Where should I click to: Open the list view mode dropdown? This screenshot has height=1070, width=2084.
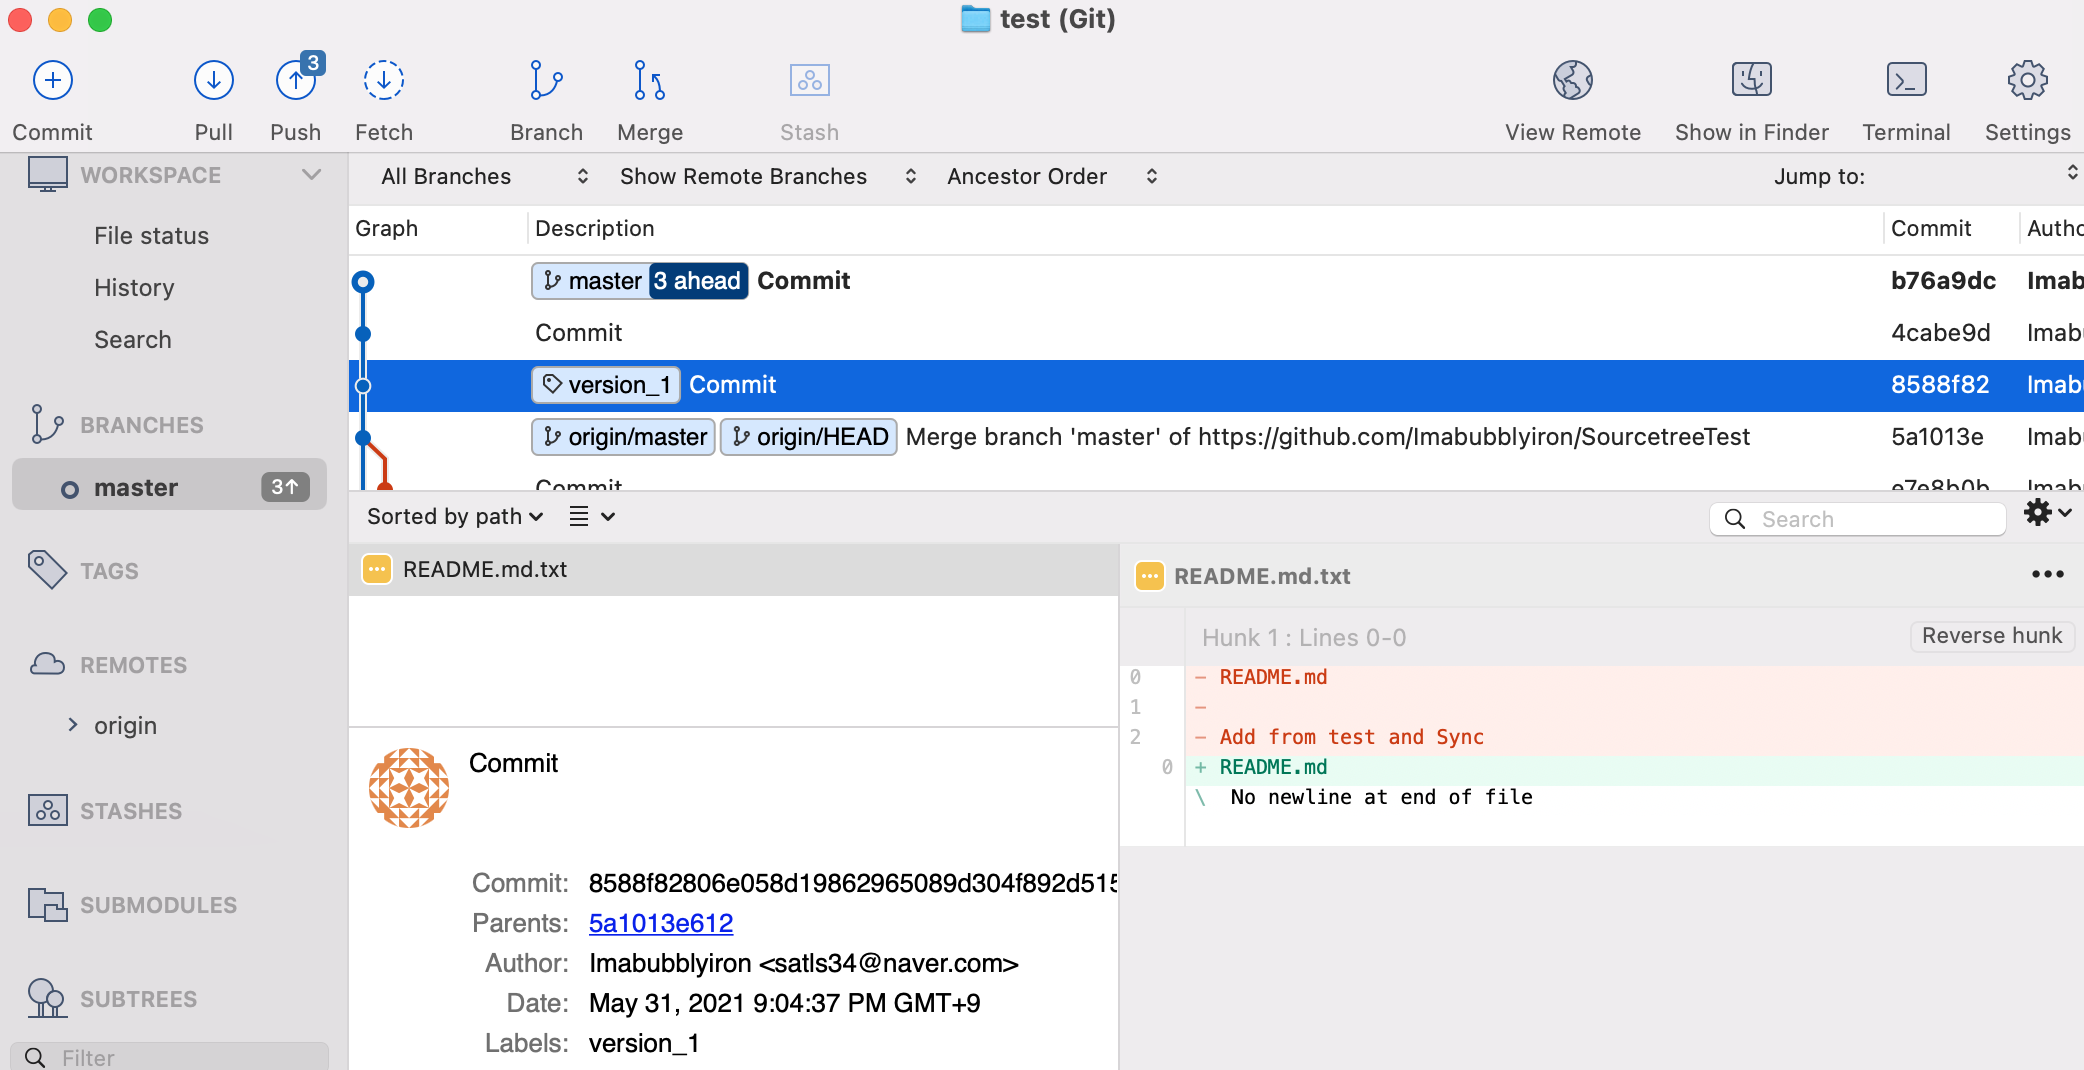591,516
